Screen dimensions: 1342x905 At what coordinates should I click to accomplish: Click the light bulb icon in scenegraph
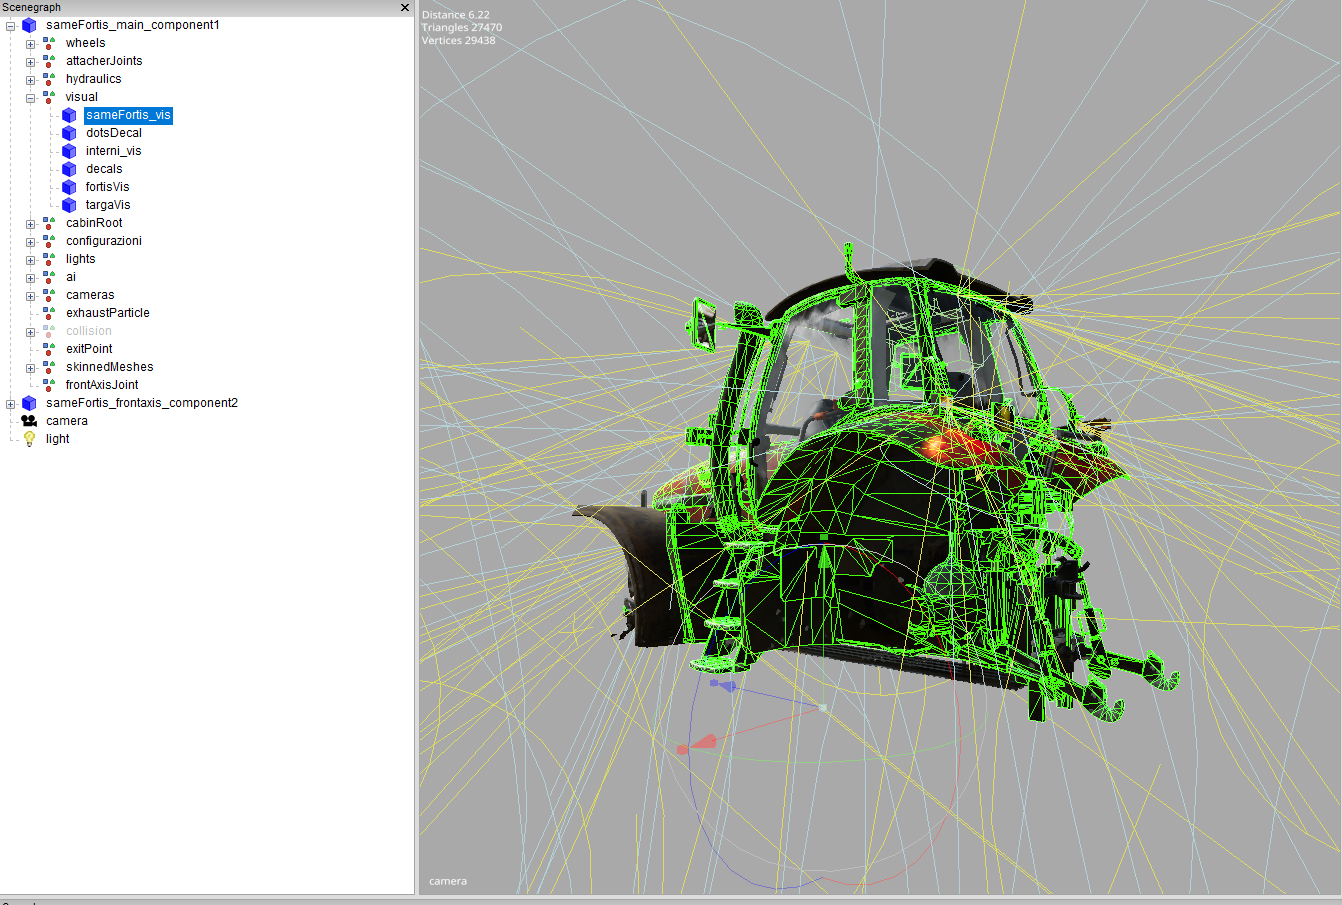(29, 439)
